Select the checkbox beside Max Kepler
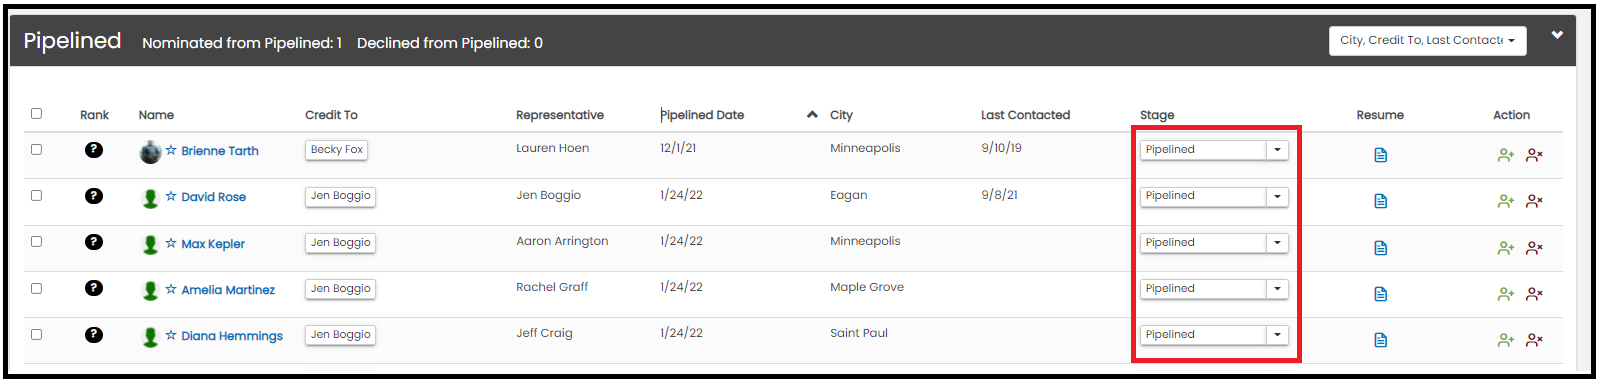The height and width of the screenshot is (385, 1601). point(37,242)
